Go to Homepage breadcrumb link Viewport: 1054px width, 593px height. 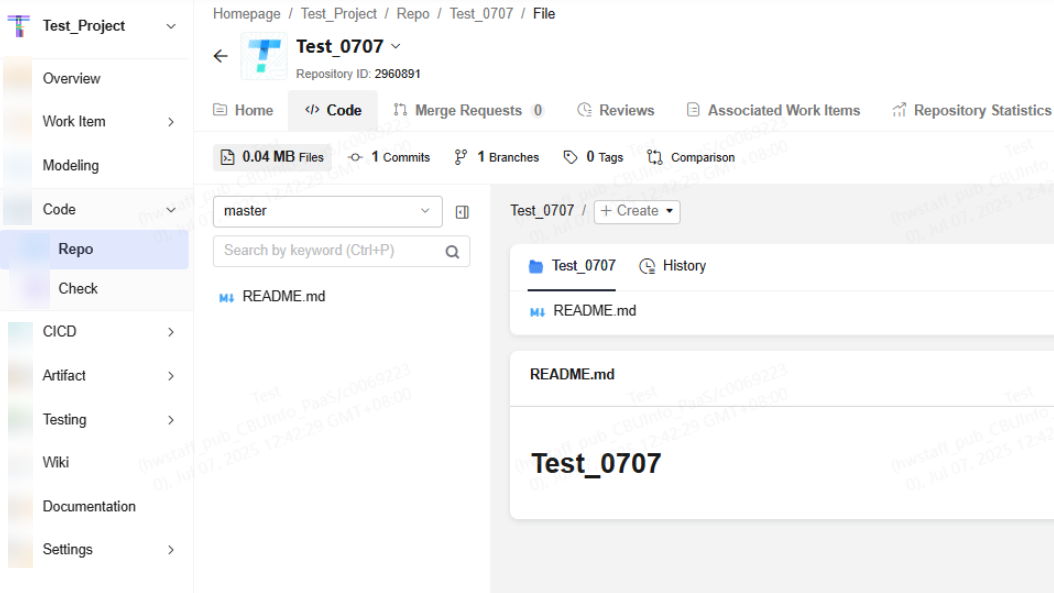click(247, 14)
